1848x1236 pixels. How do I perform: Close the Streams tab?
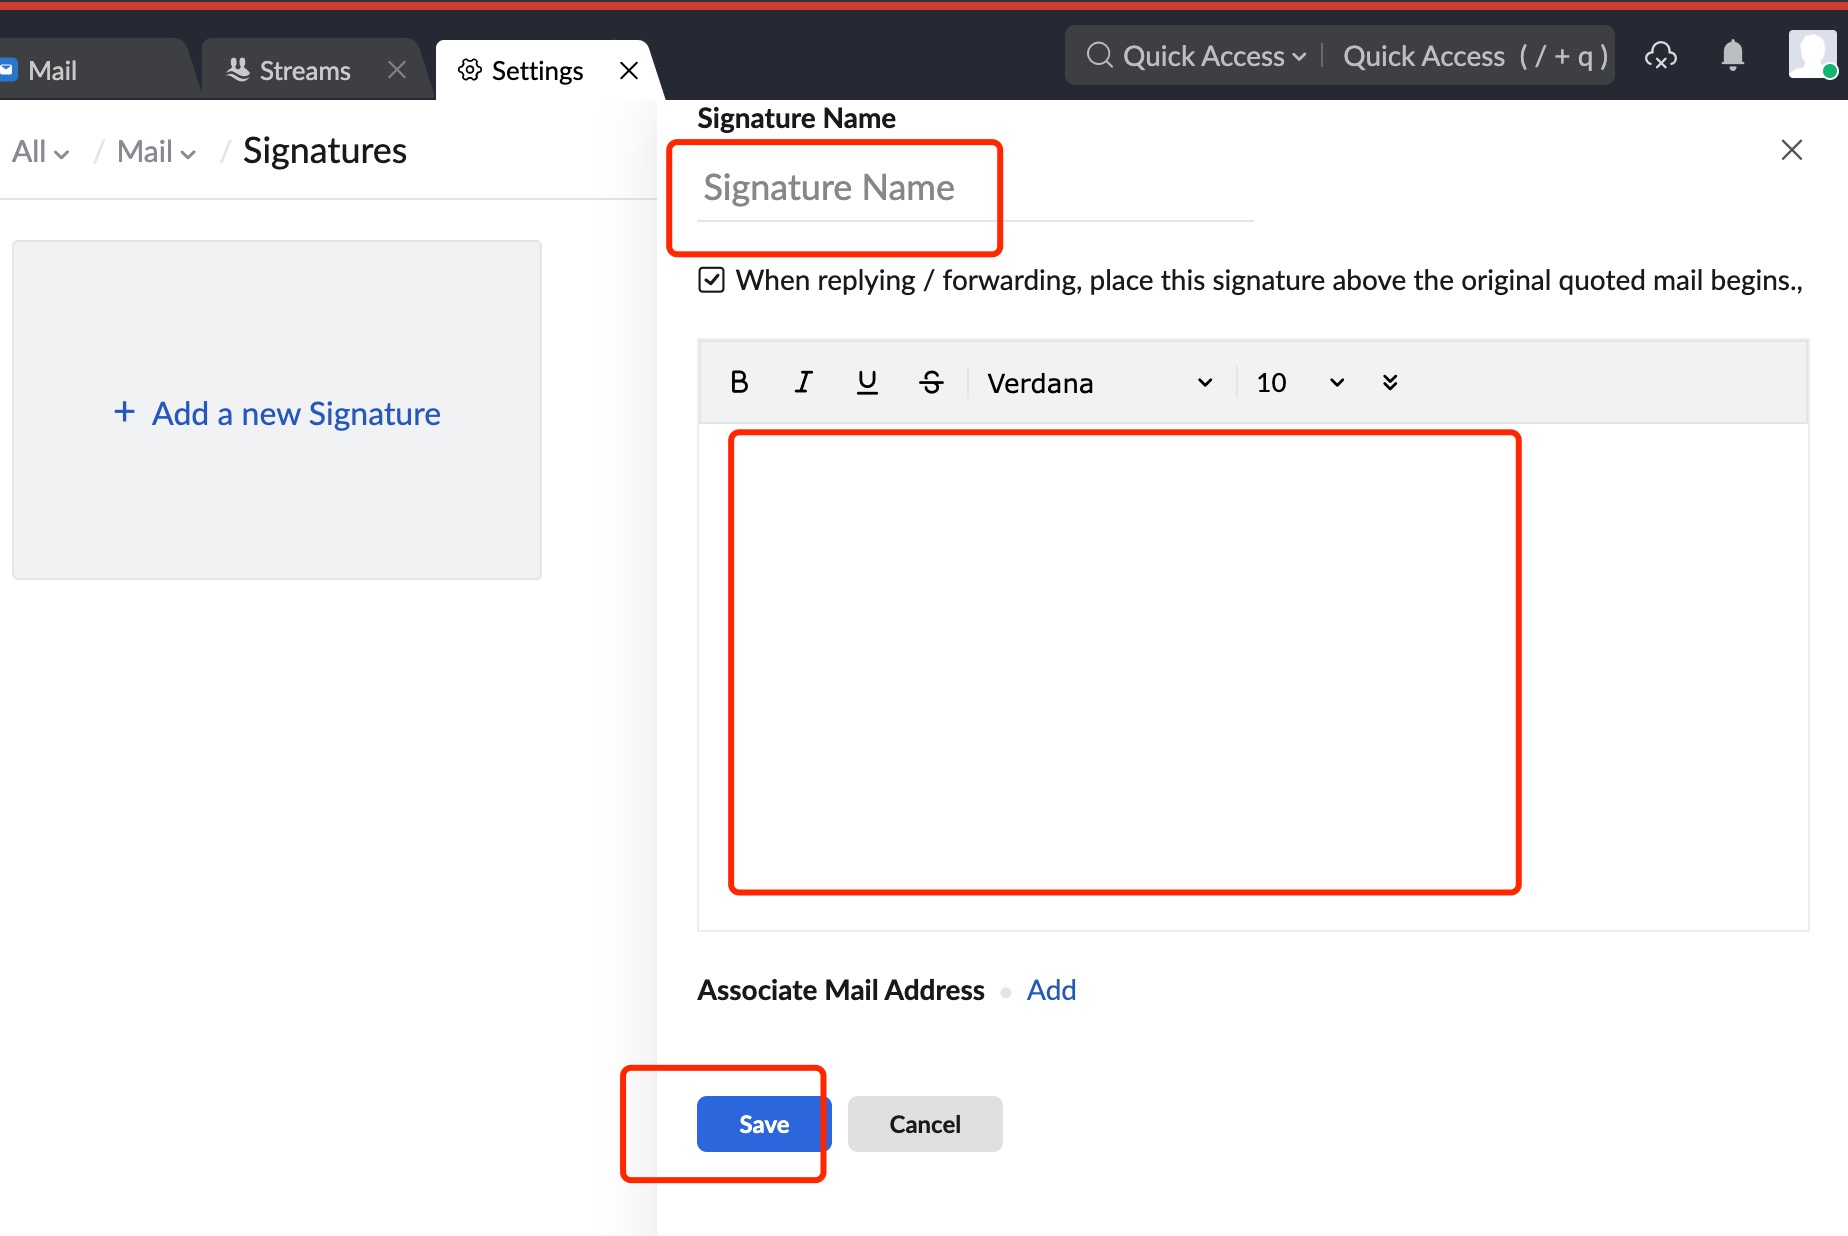click(396, 69)
